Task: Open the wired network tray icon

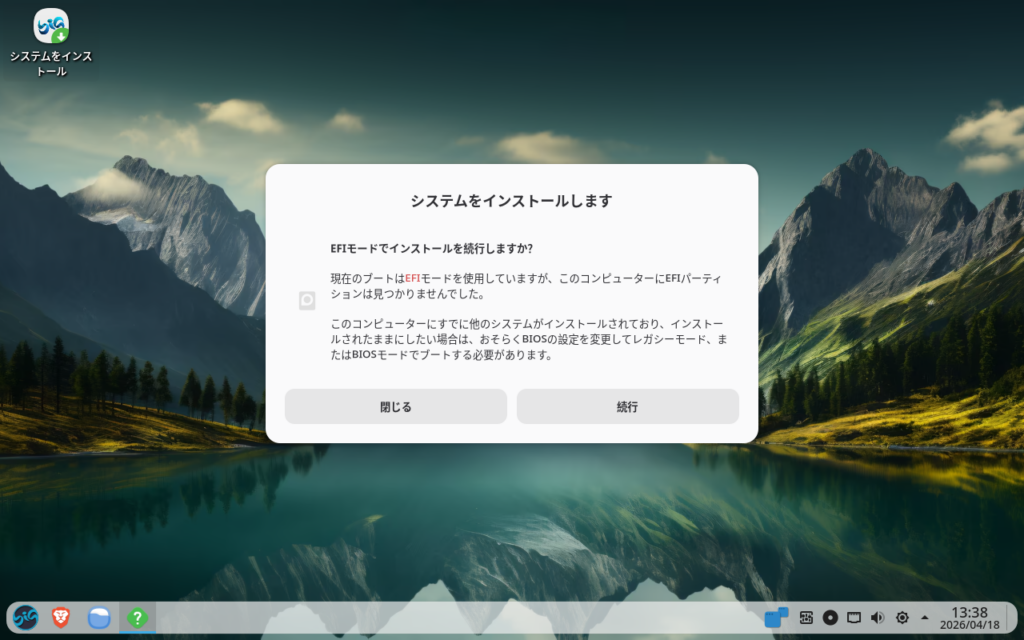Action: pos(854,618)
